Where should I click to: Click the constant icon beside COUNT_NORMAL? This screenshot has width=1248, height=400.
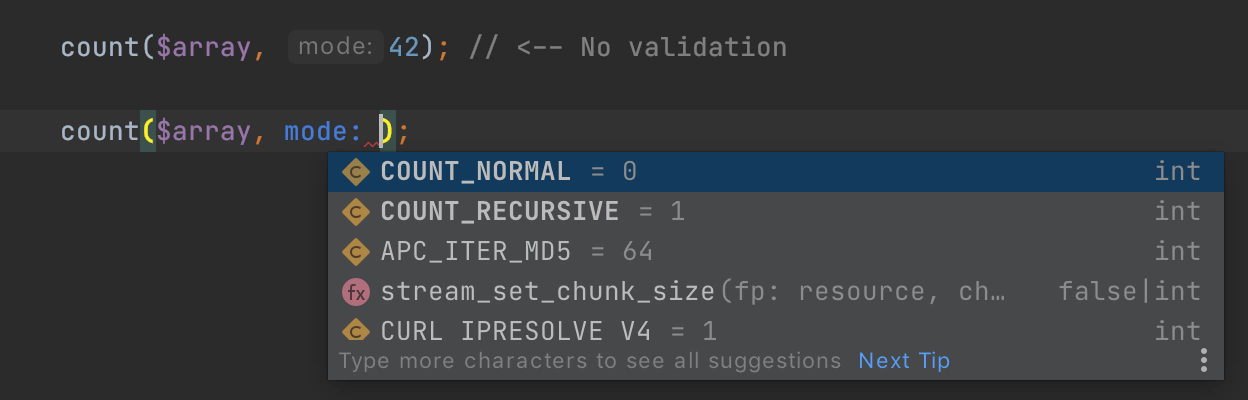tap(356, 172)
